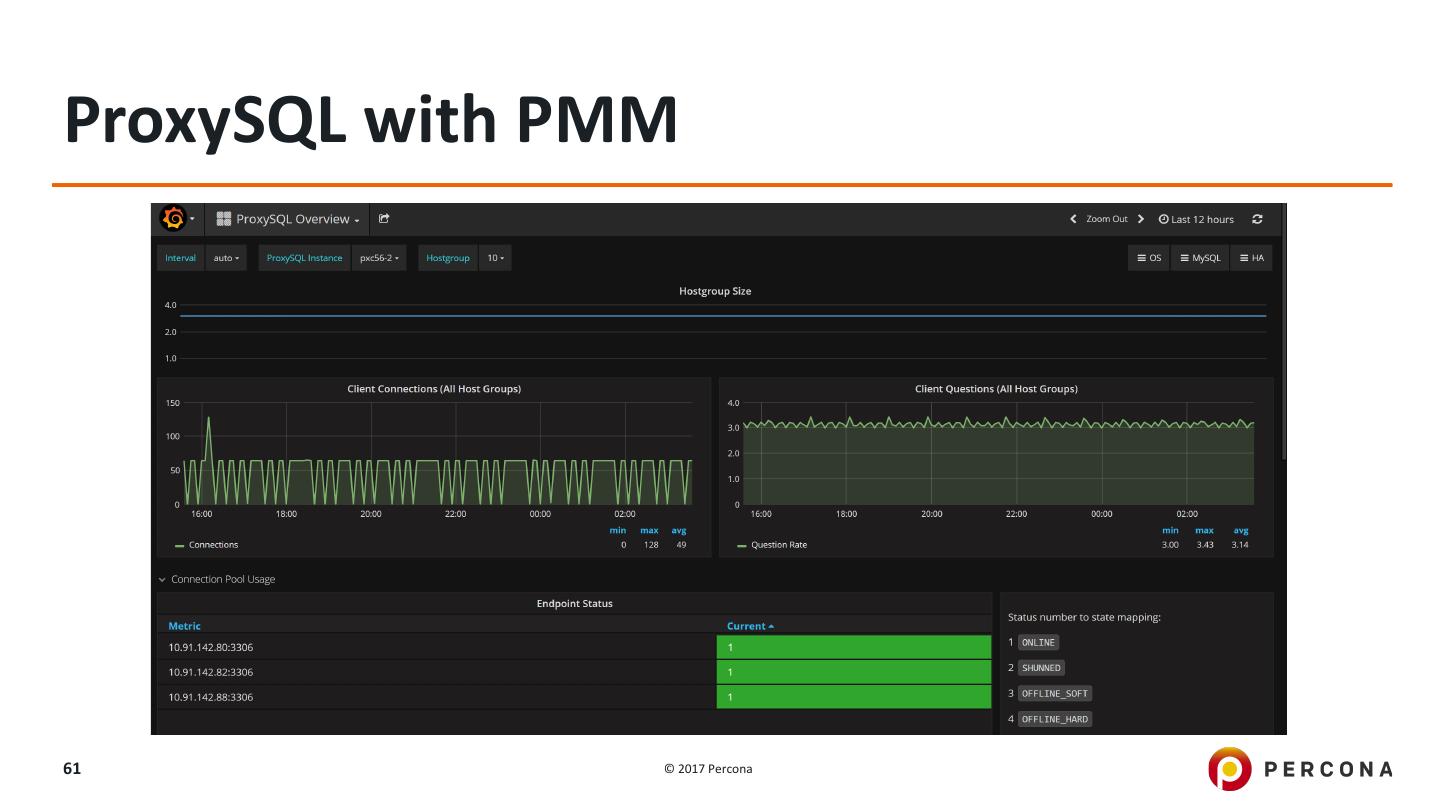This screenshot has height=810, width=1440.
Task: Open the Client Connections panel title menu
Action: point(434,388)
